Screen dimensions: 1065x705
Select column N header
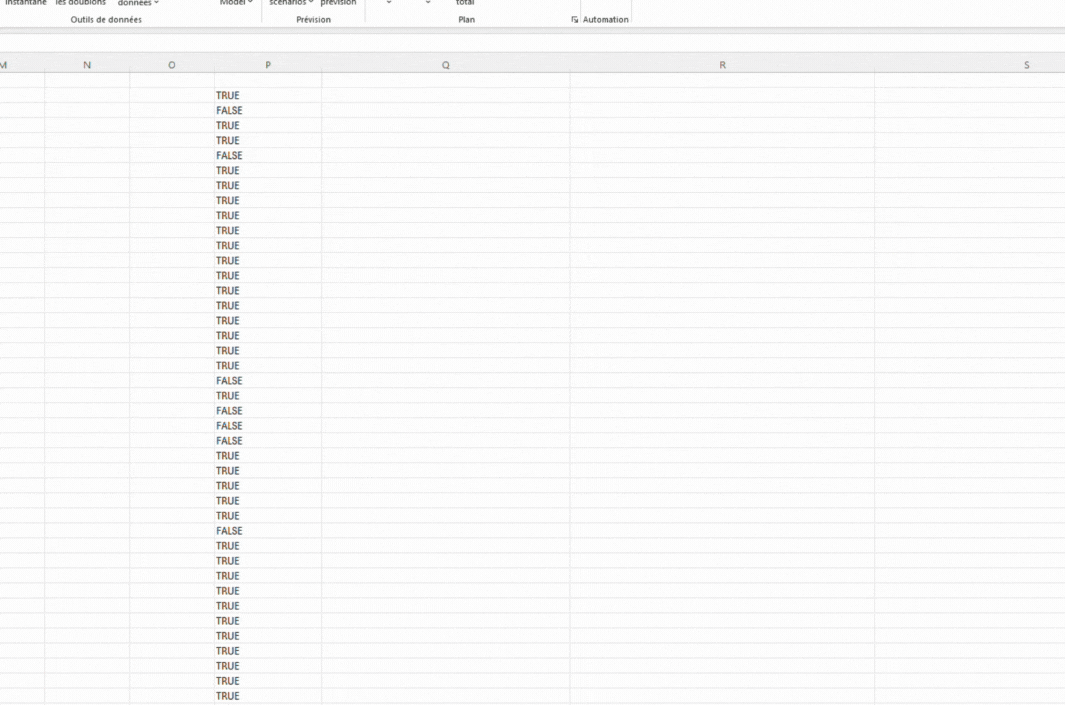(87, 65)
